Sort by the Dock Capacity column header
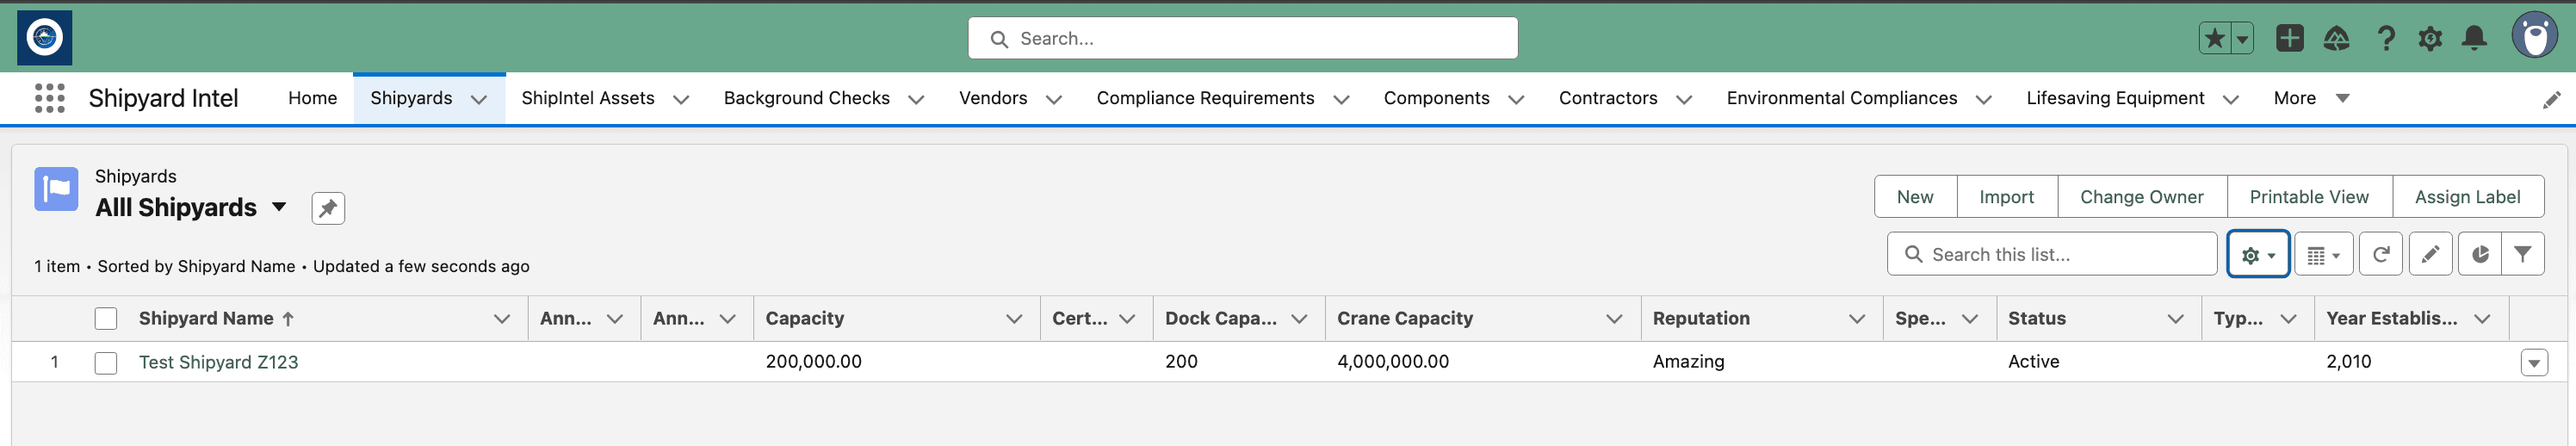The width and height of the screenshot is (2576, 446). pyautogui.click(x=1220, y=318)
